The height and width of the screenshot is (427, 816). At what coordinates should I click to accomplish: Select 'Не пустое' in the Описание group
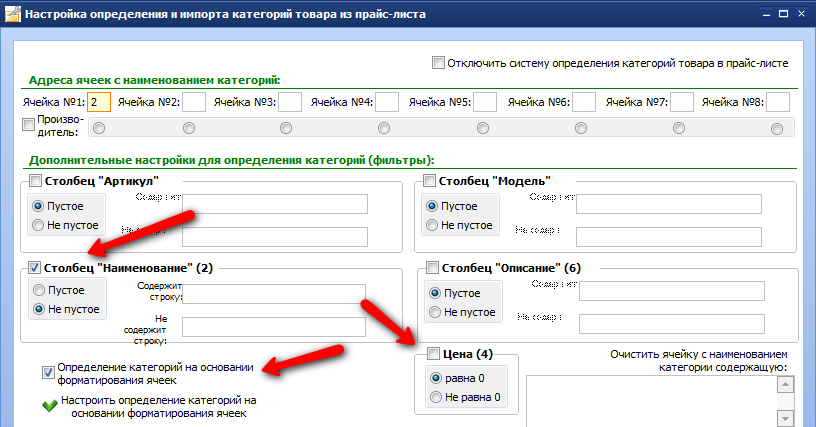tap(435, 312)
